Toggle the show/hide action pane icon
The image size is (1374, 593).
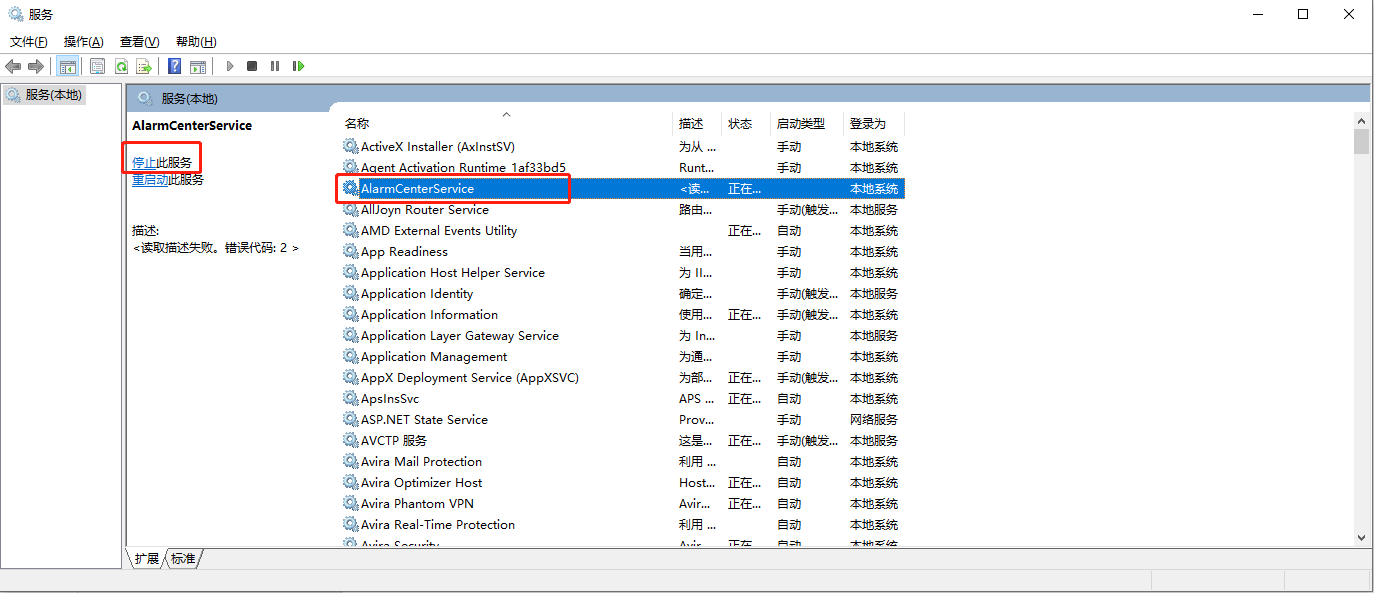(198, 66)
